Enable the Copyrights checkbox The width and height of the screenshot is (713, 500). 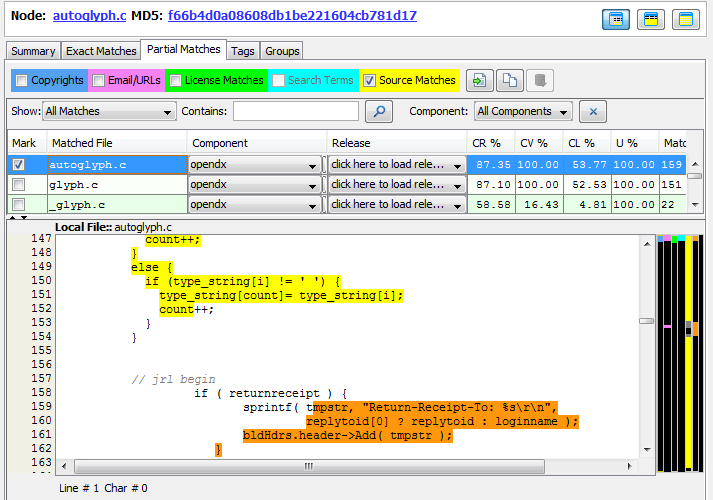[20, 81]
